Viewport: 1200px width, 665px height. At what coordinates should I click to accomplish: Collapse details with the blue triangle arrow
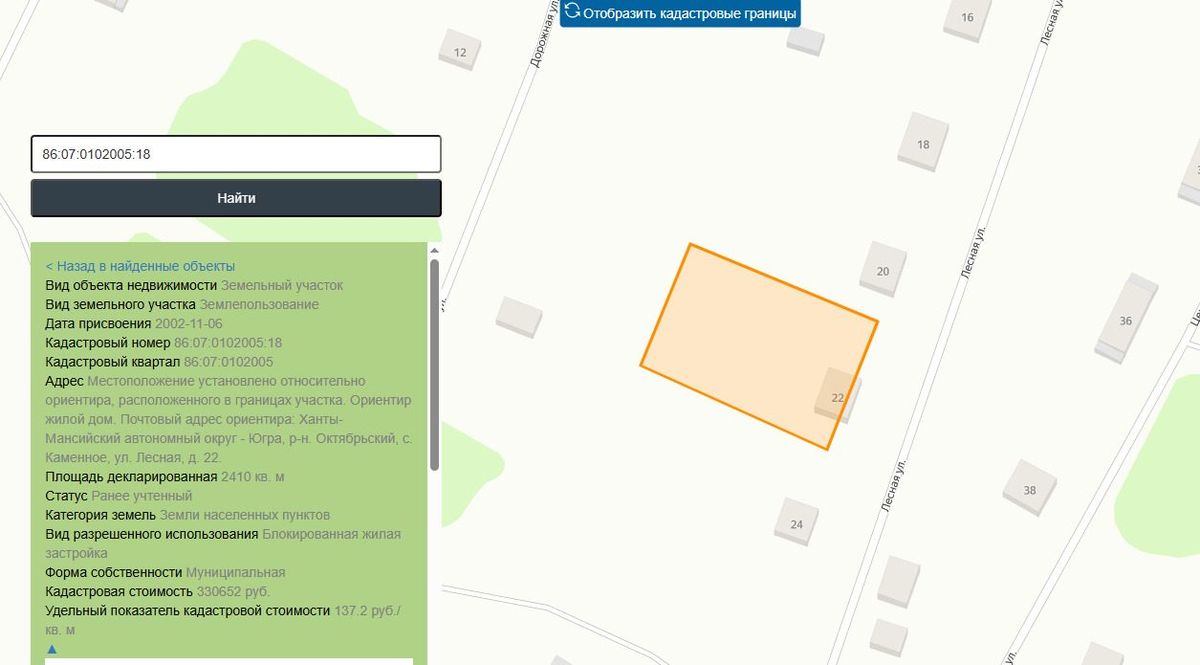[52, 649]
